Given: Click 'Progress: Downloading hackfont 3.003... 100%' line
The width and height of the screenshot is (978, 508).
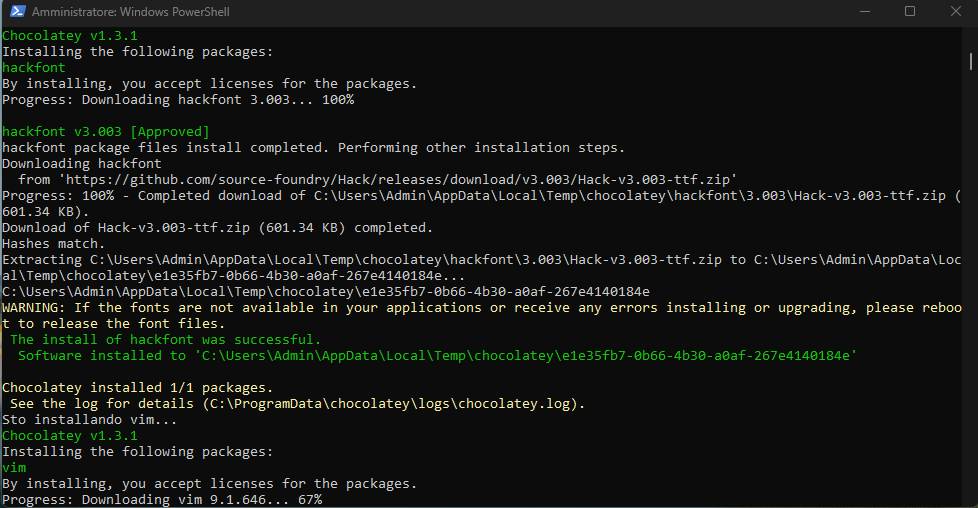Looking at the screenshot, I should 178,100.
